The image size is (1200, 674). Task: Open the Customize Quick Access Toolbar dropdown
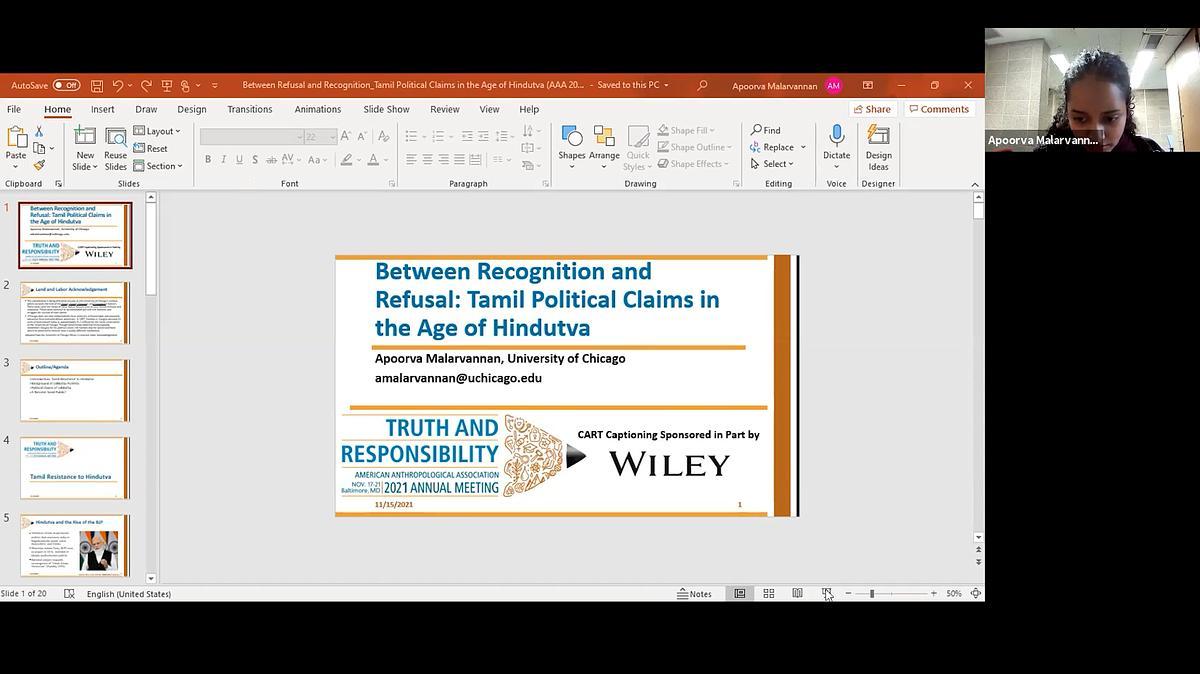(214, 85)
